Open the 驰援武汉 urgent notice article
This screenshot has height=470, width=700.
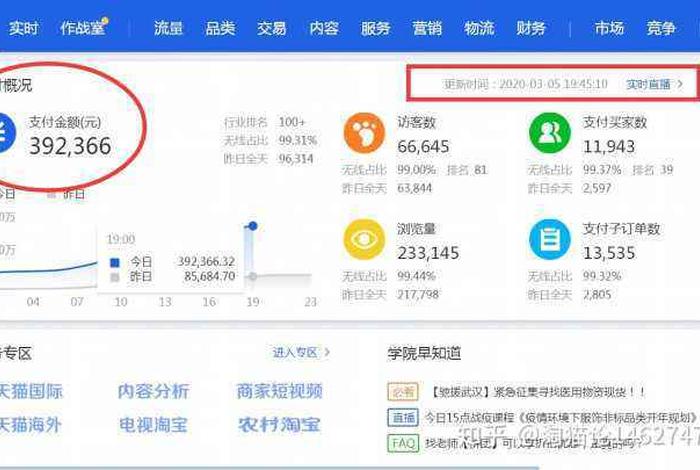(538, 392)
